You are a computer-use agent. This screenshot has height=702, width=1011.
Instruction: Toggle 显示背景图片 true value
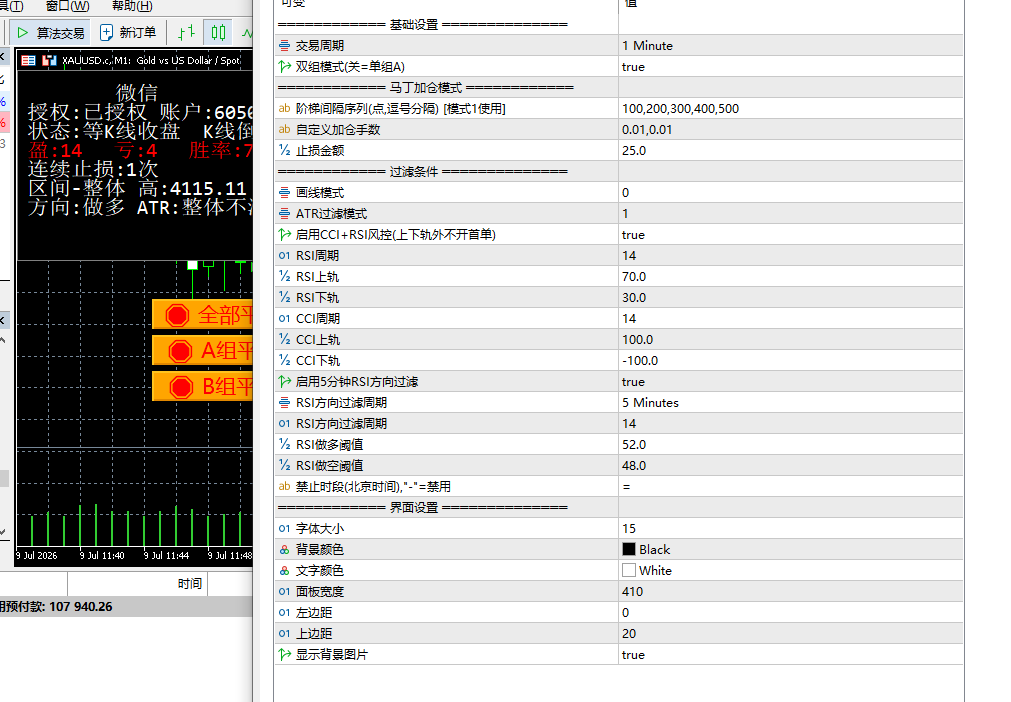pos(790,654)
